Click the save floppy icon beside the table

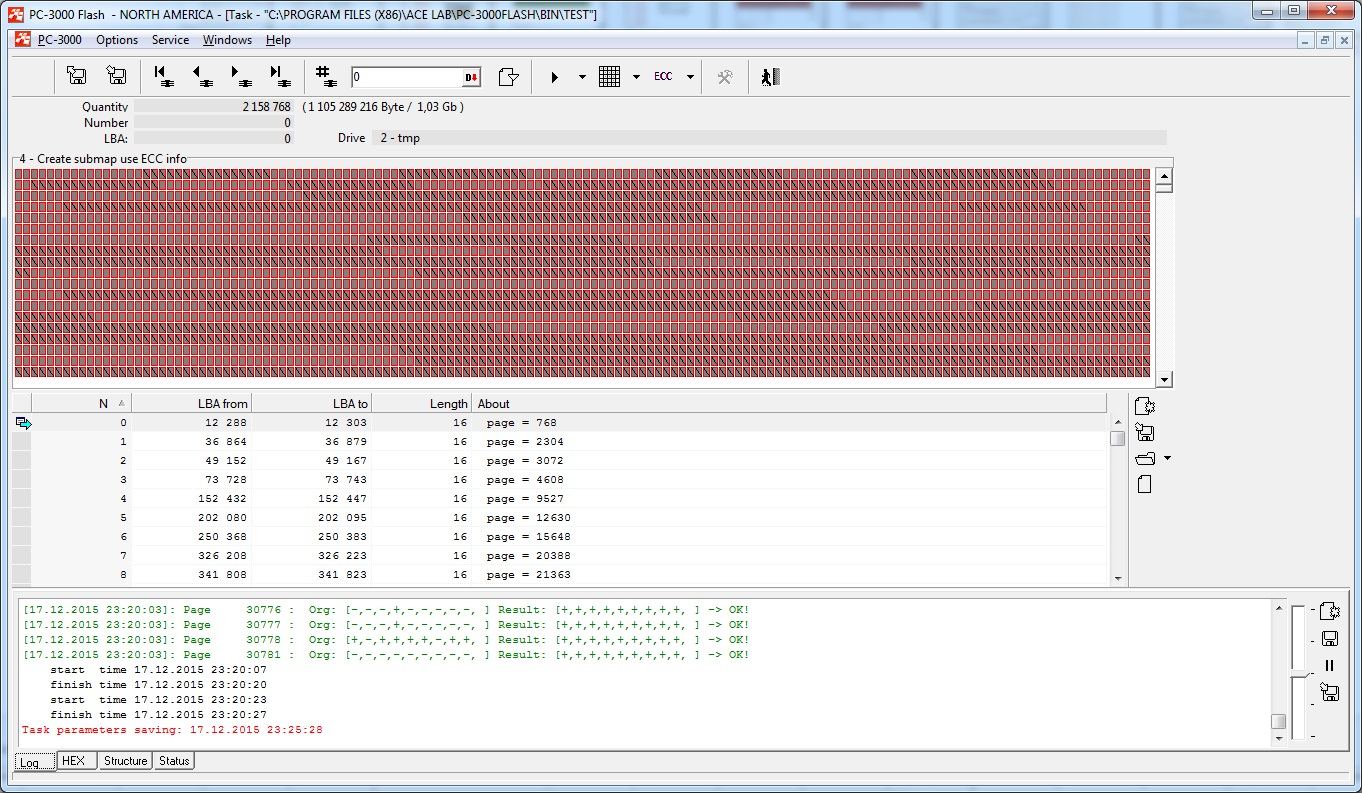(1146, 433)
